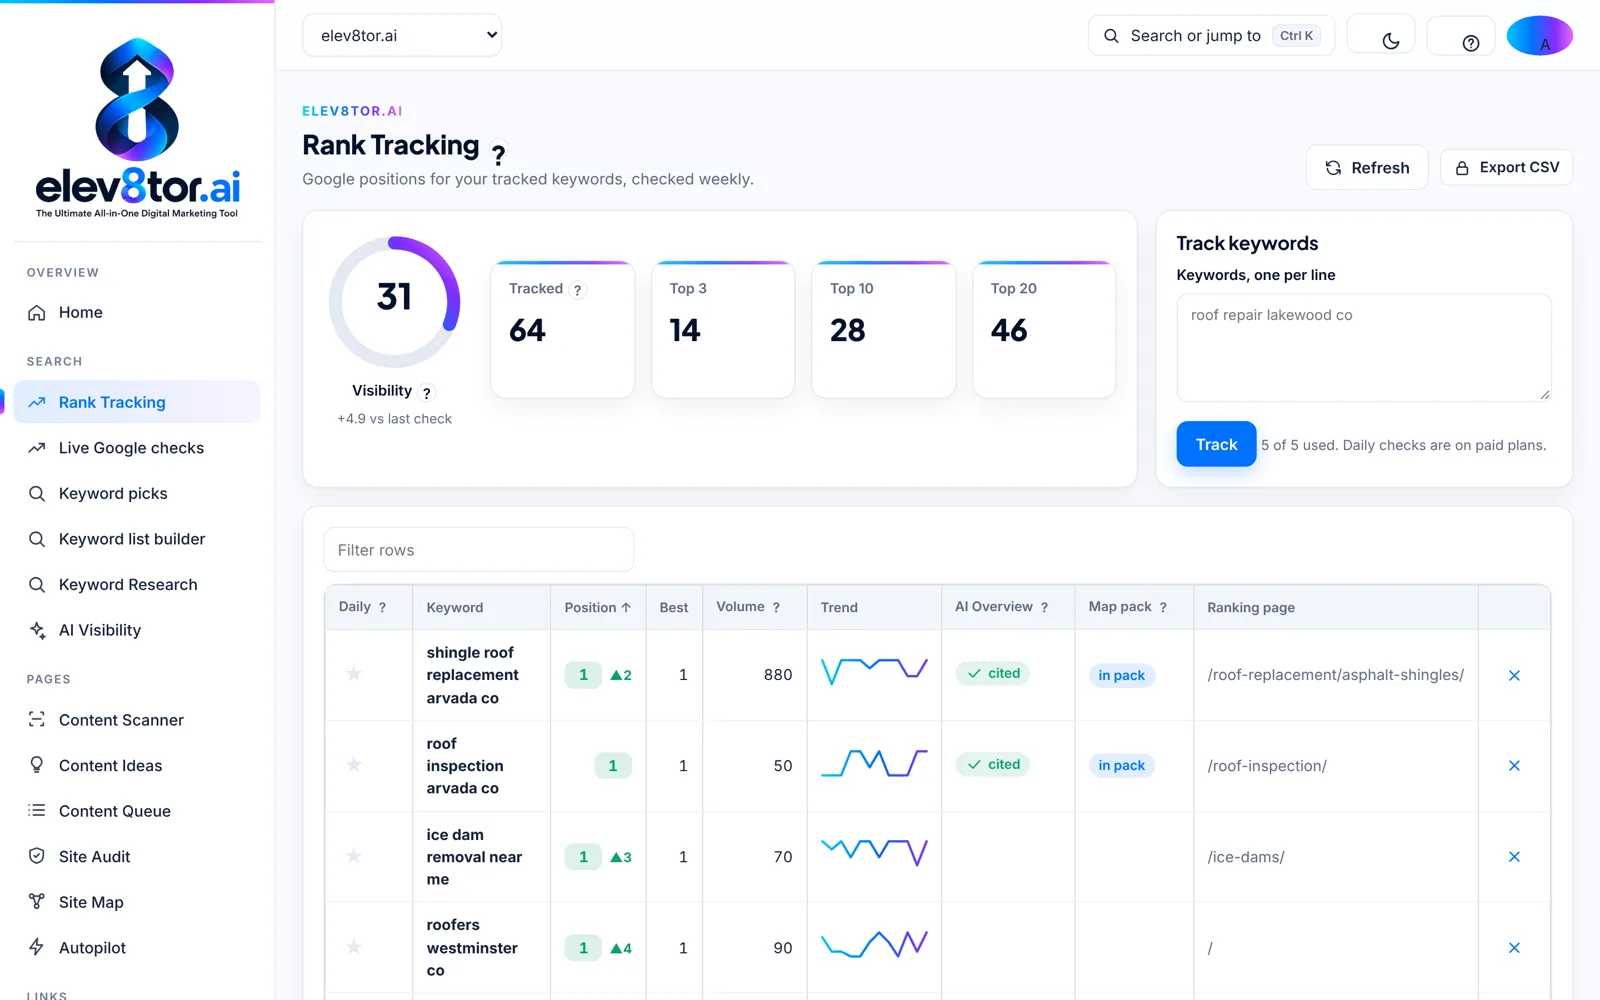Open Autopilot in sidebar
This screenshot has width=1600, height=1000.
[137, 947]
